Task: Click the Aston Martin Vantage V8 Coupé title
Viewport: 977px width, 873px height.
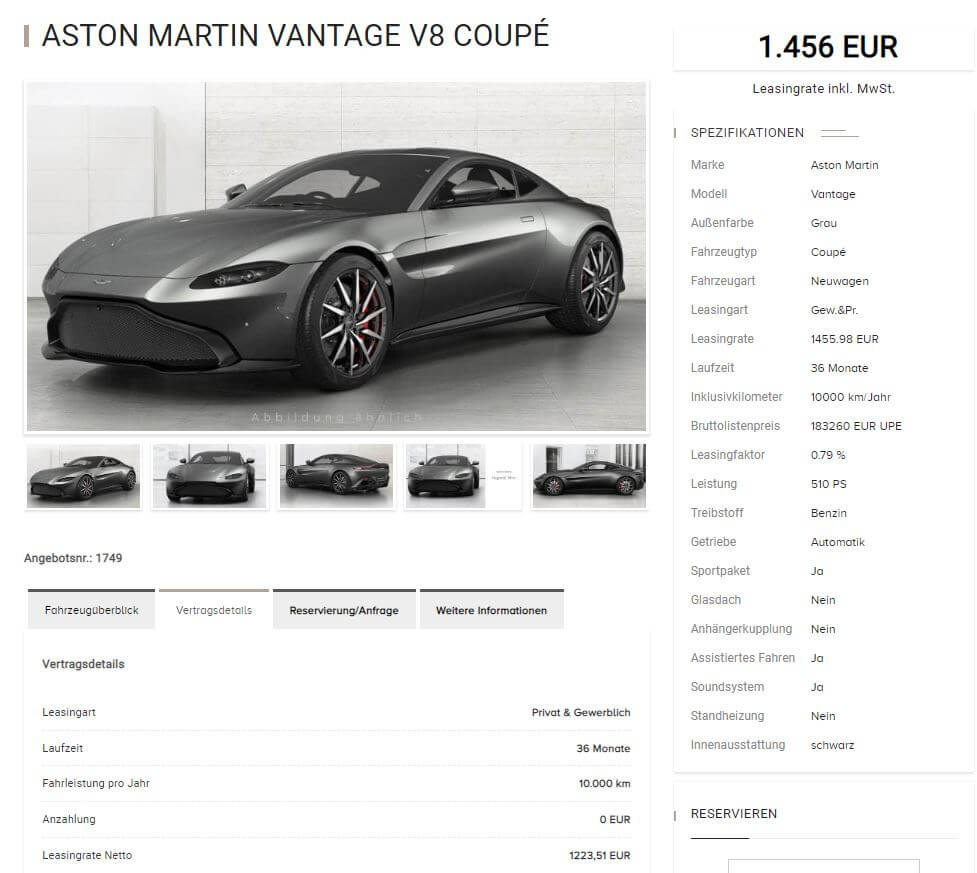Action: [x=295, y=35]
